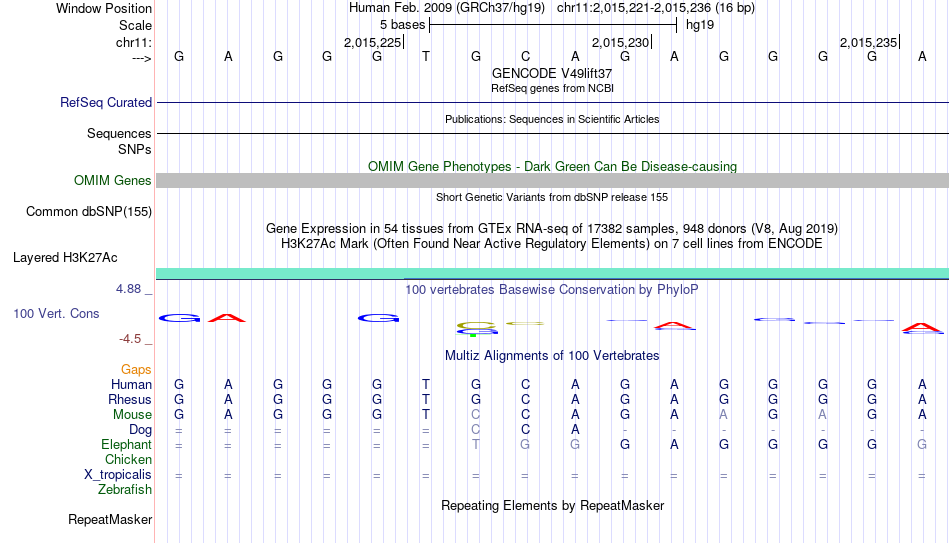Screen dimensions: 950x543
Task: Click the Window Position label
Action: tap(104, 8)
